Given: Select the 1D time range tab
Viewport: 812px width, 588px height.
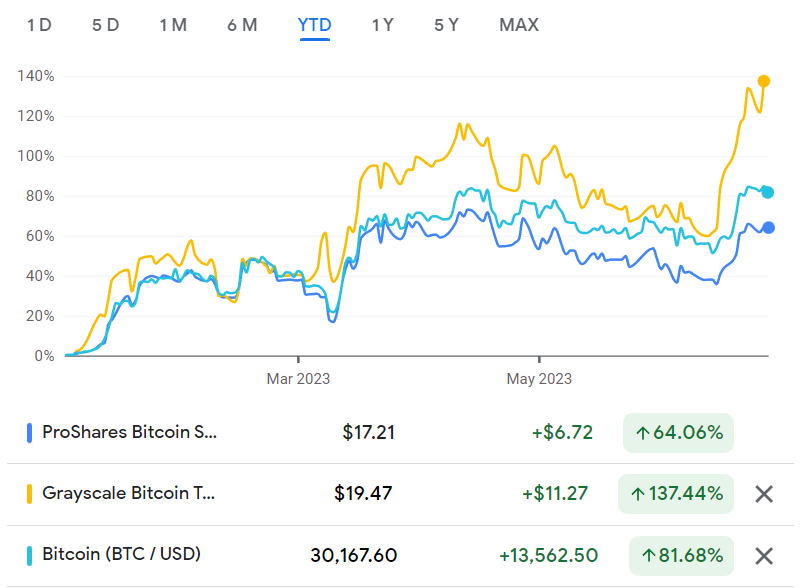Looking at the screenshot, I should [x=39, y=25].
